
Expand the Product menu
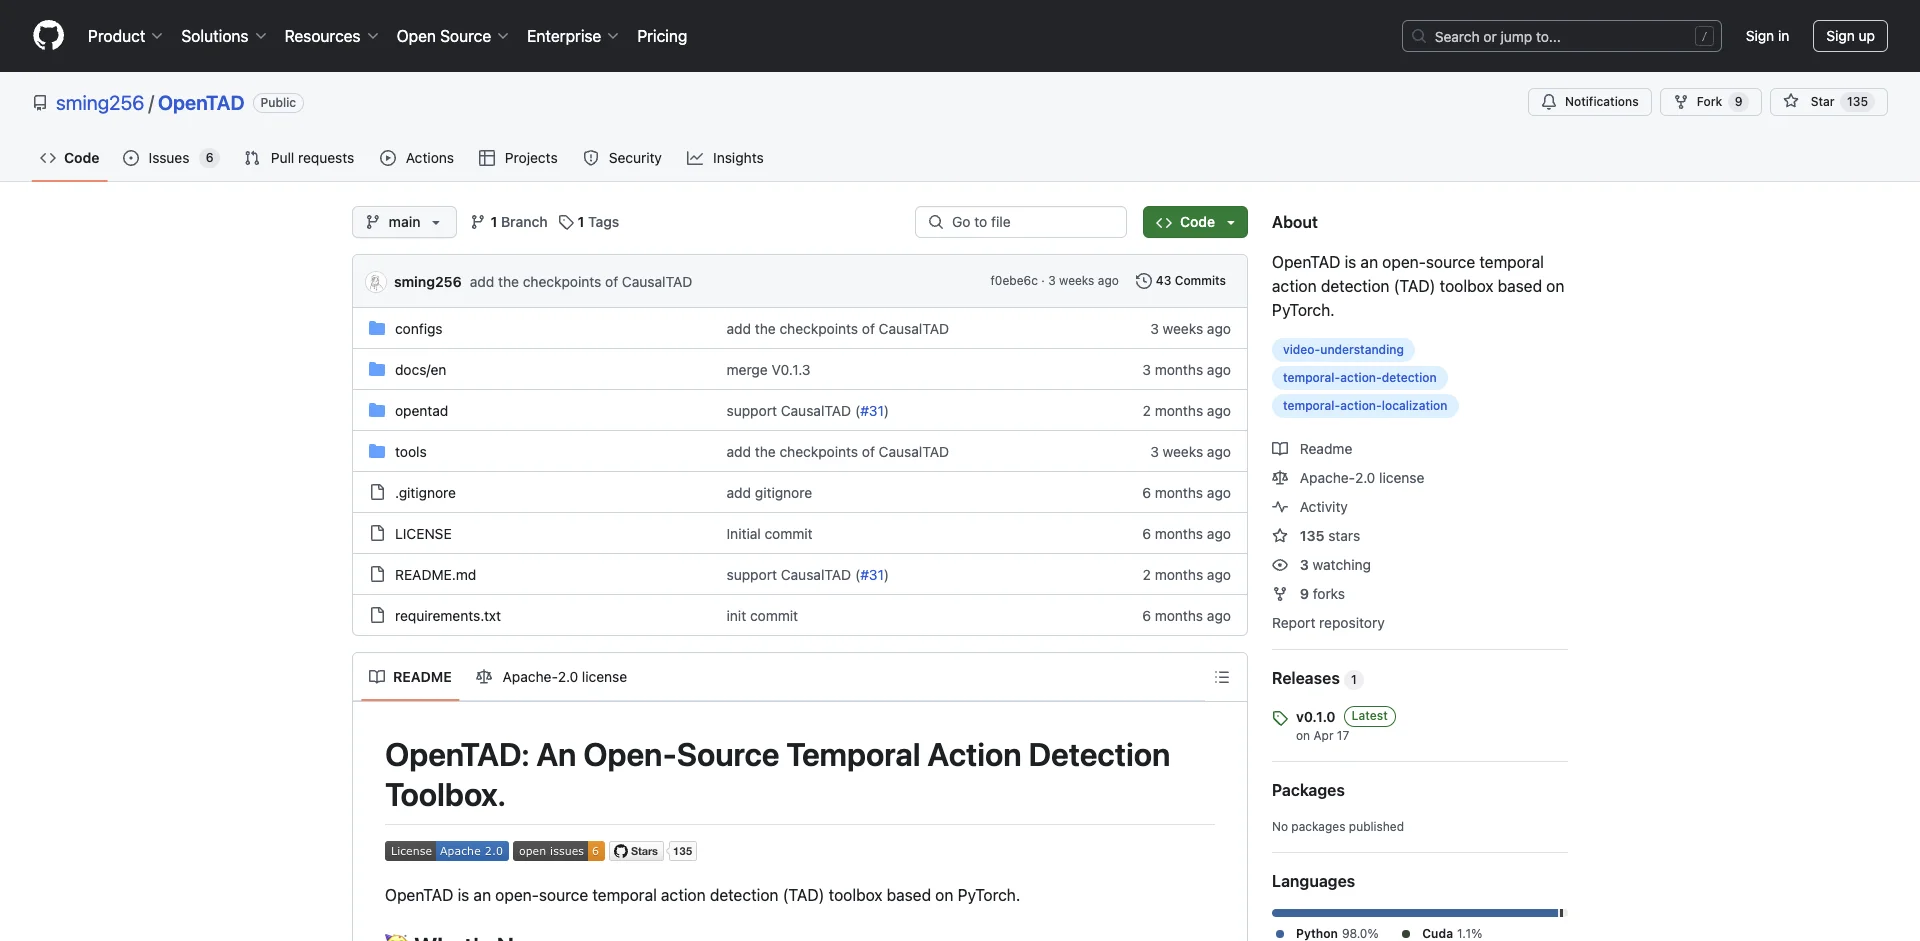point(125,36)
